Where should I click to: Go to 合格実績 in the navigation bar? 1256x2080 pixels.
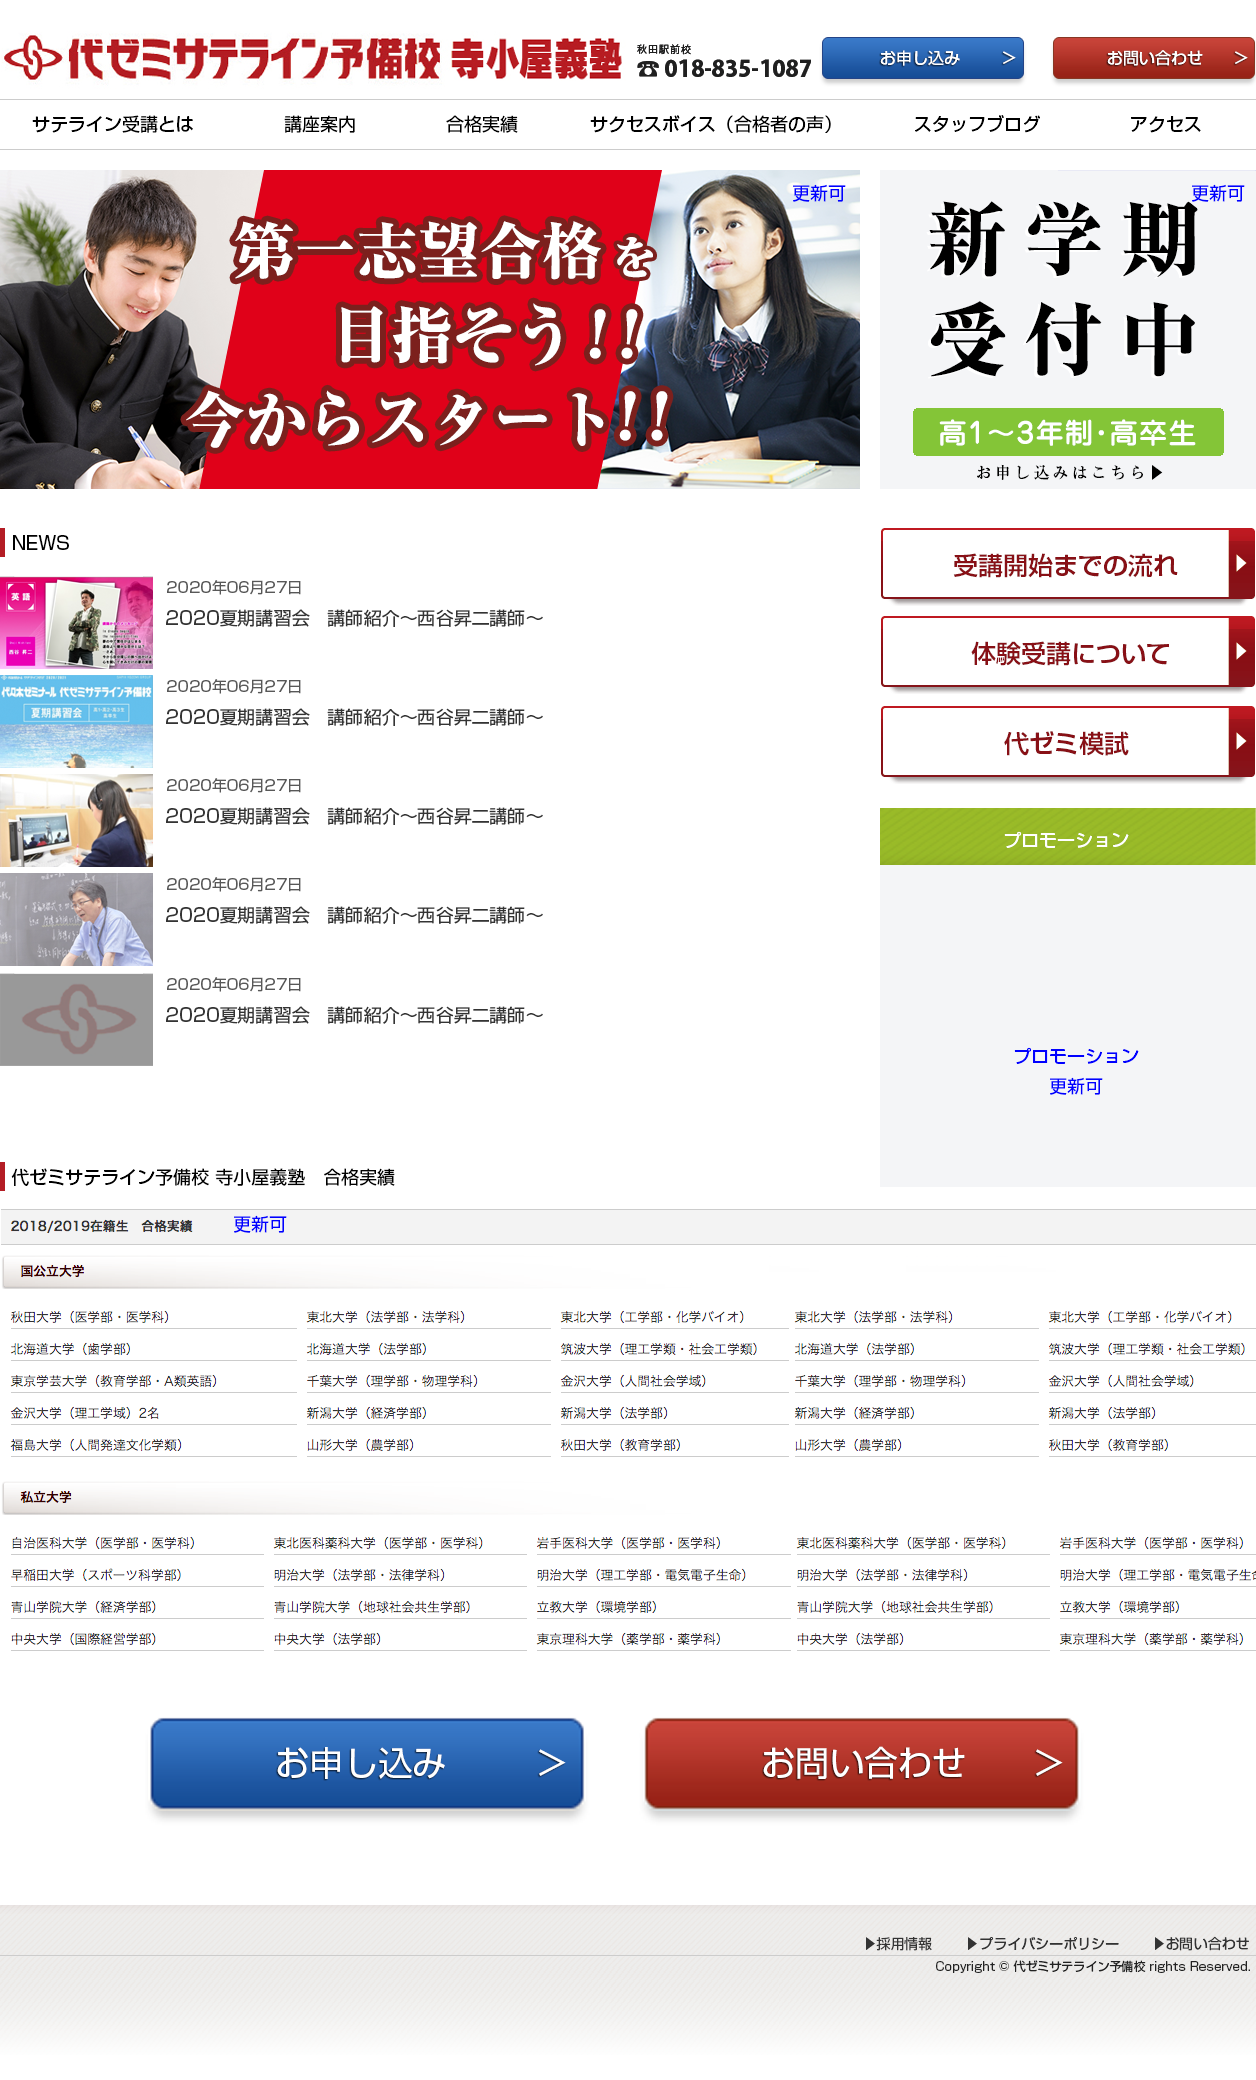tap(482, 124)
